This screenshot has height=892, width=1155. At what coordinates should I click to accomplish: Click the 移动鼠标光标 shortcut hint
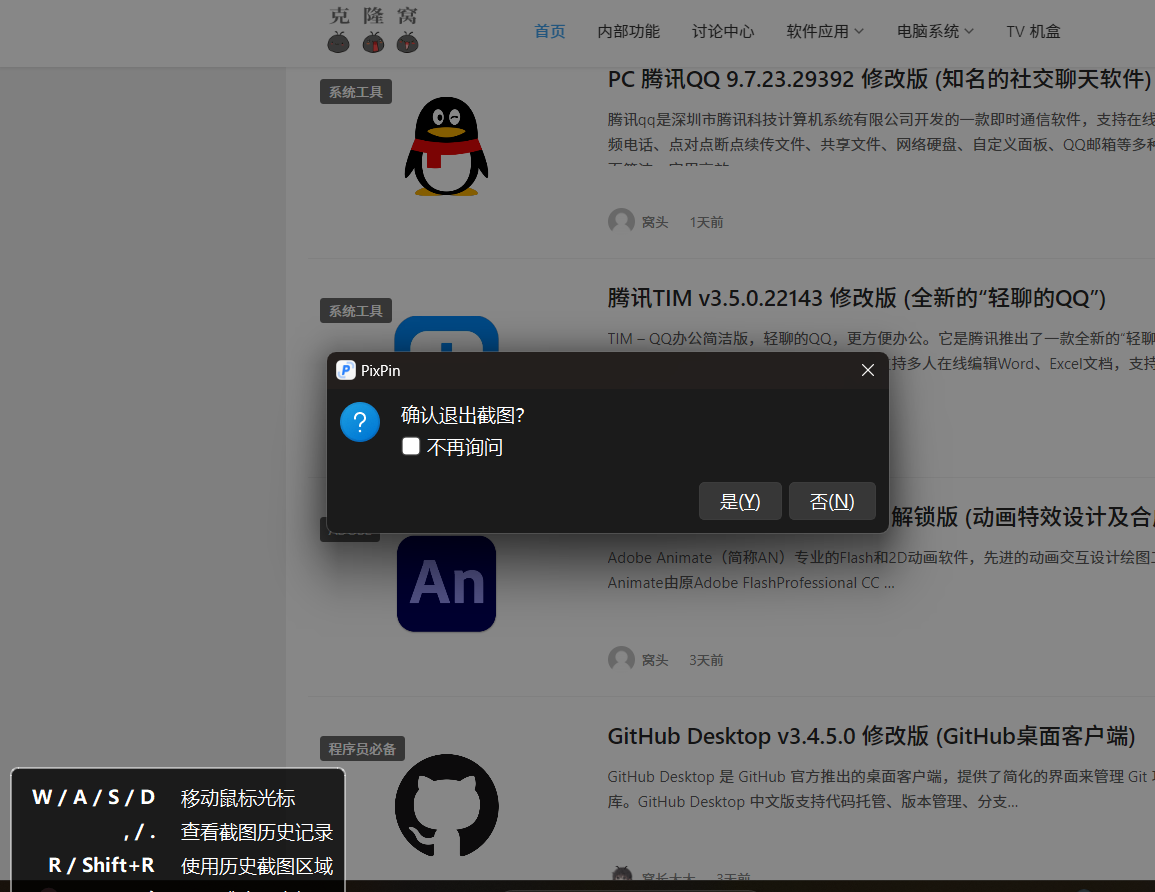tap(238, 798)
